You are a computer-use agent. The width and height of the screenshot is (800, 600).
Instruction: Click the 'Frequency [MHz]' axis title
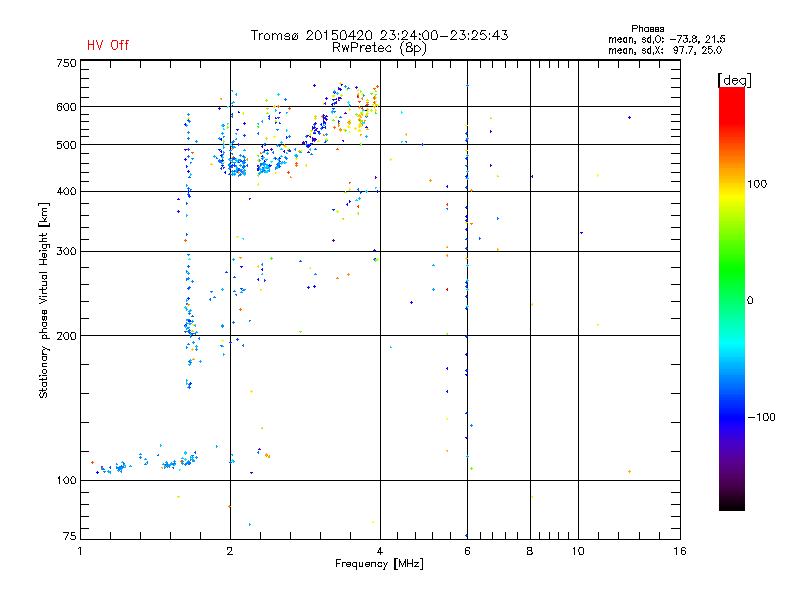pyautogui.click(x=379, y=564)
